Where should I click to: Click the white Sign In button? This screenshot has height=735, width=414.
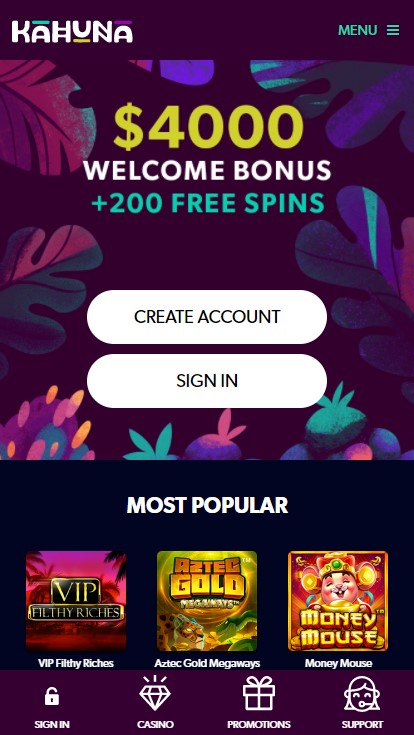(207, 381)
